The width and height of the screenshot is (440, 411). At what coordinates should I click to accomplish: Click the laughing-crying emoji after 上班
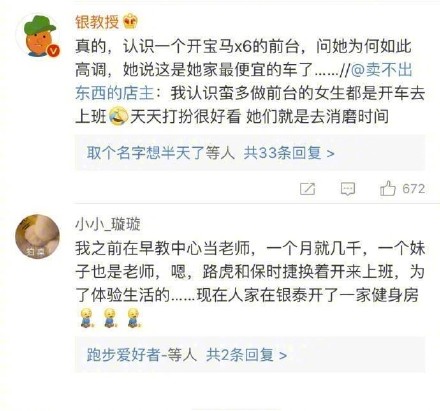click(x=118, y=116)
